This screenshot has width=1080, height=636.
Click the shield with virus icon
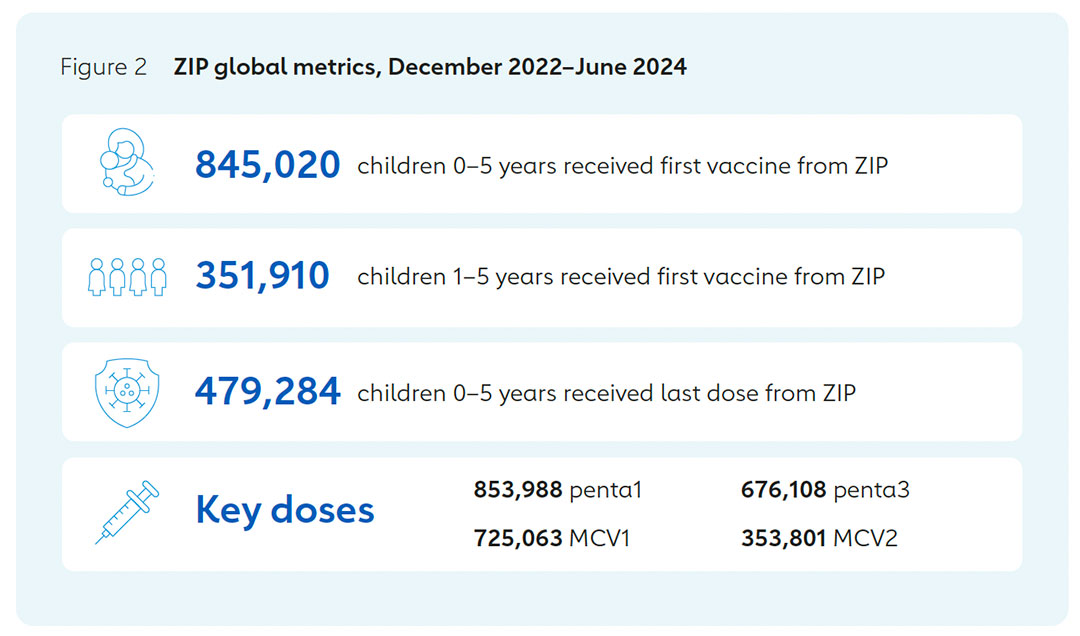pos(127,392)
